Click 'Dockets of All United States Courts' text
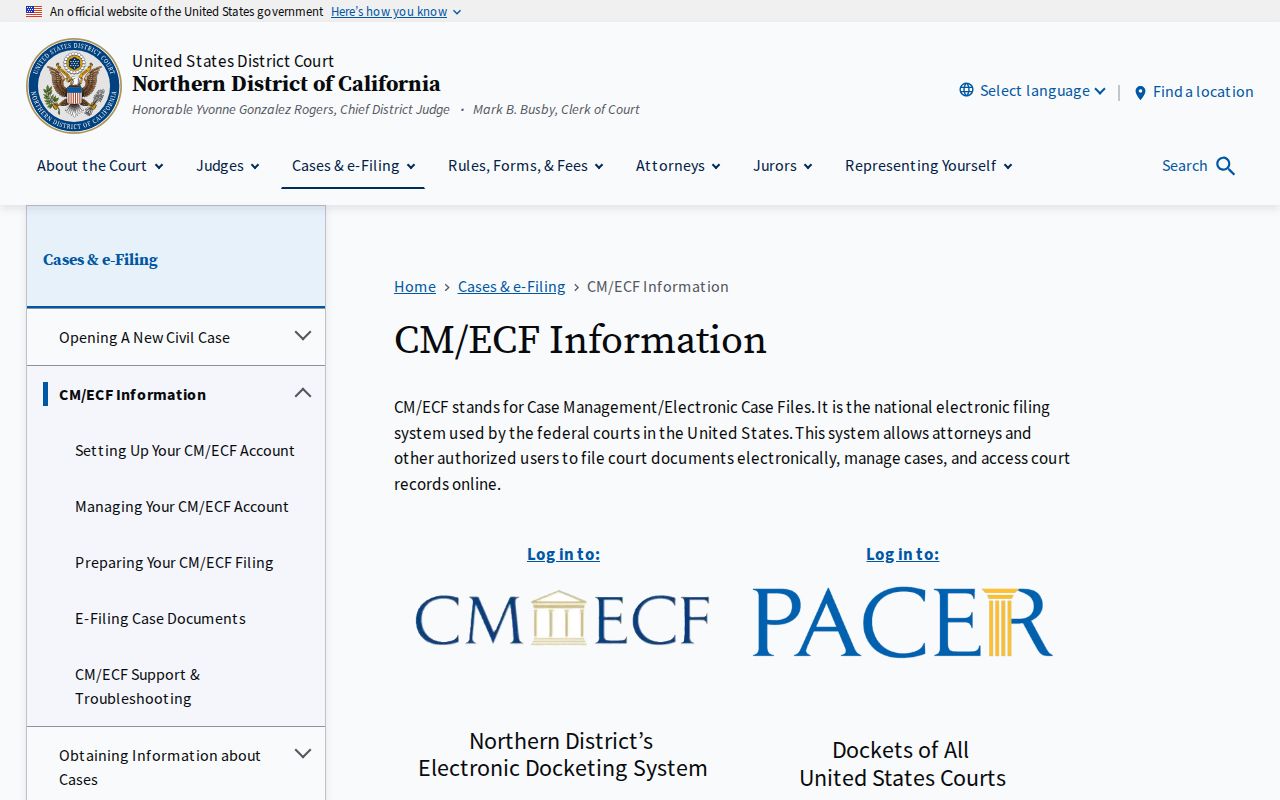1280x800 pixels. click(x=902, y=764)
